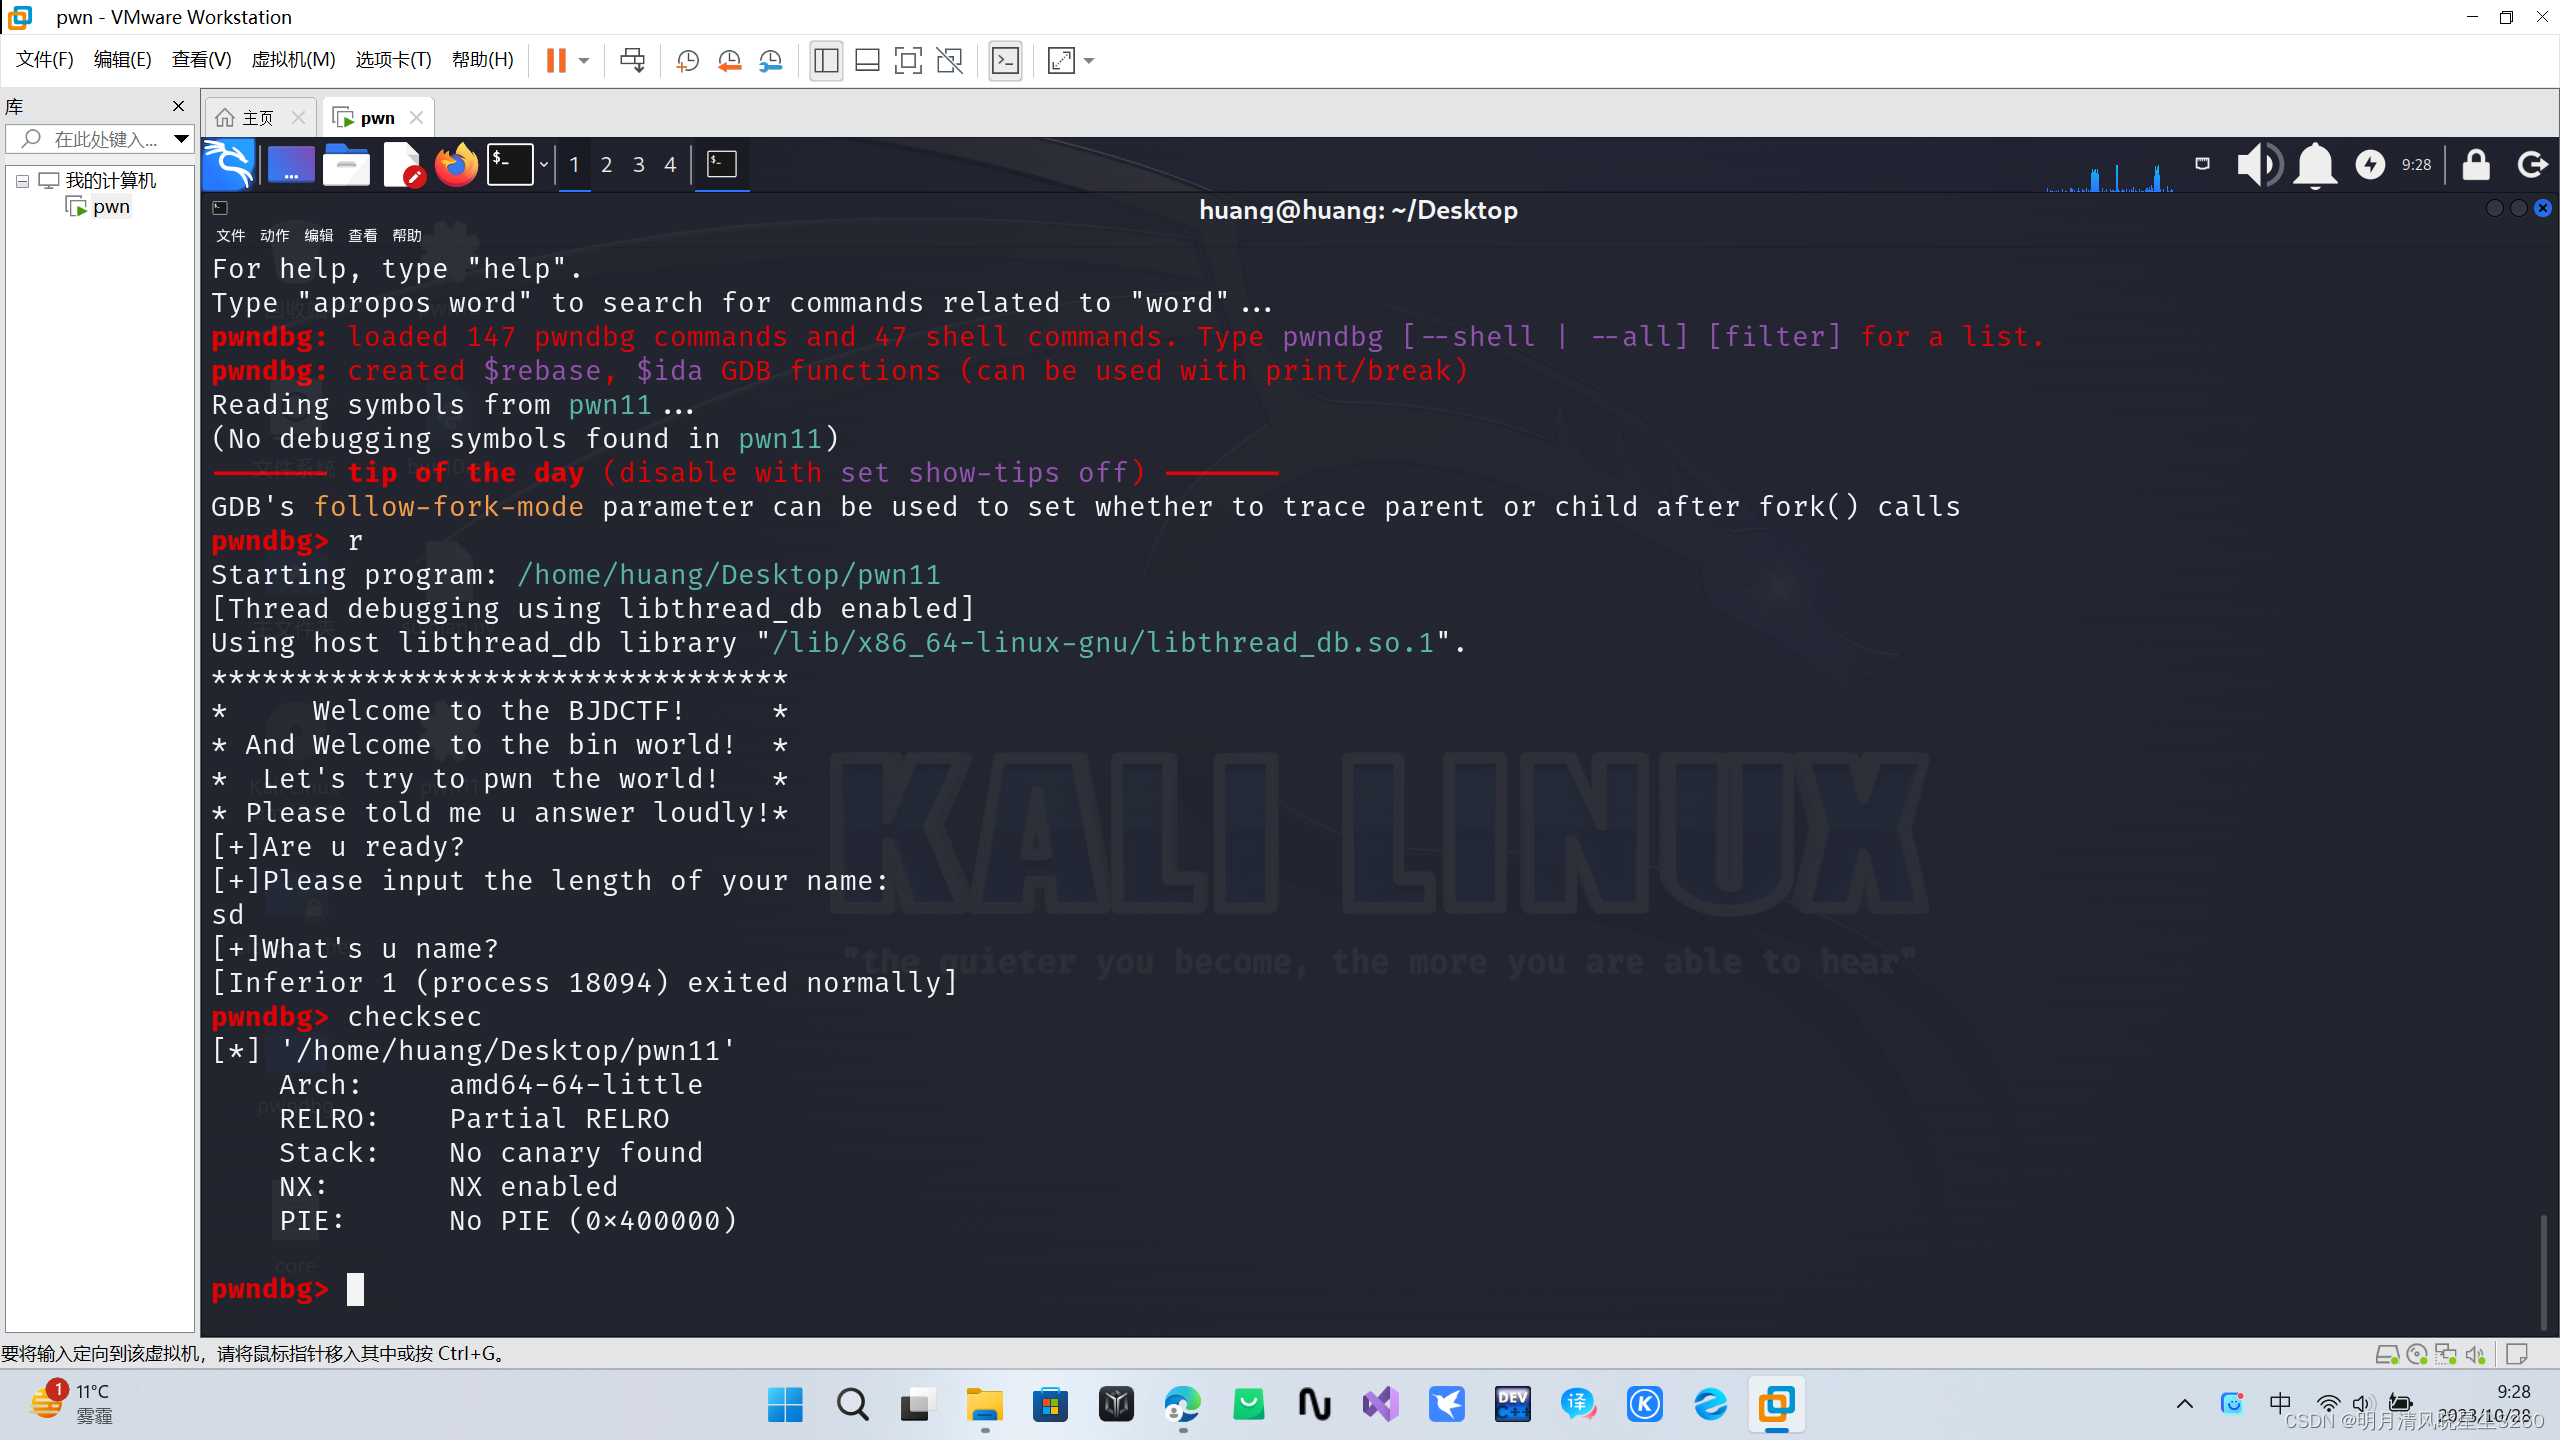Open terminal 查看 menu
2560x1440 pixels.
(x=362, y=236)
